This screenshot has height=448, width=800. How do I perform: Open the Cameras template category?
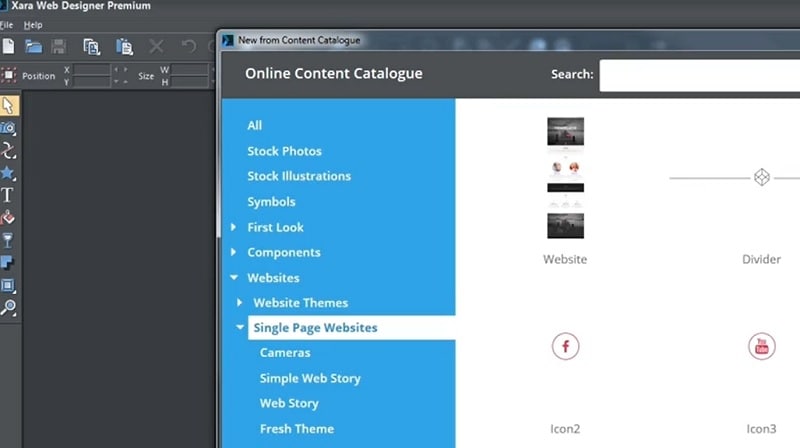coord(285,353)
